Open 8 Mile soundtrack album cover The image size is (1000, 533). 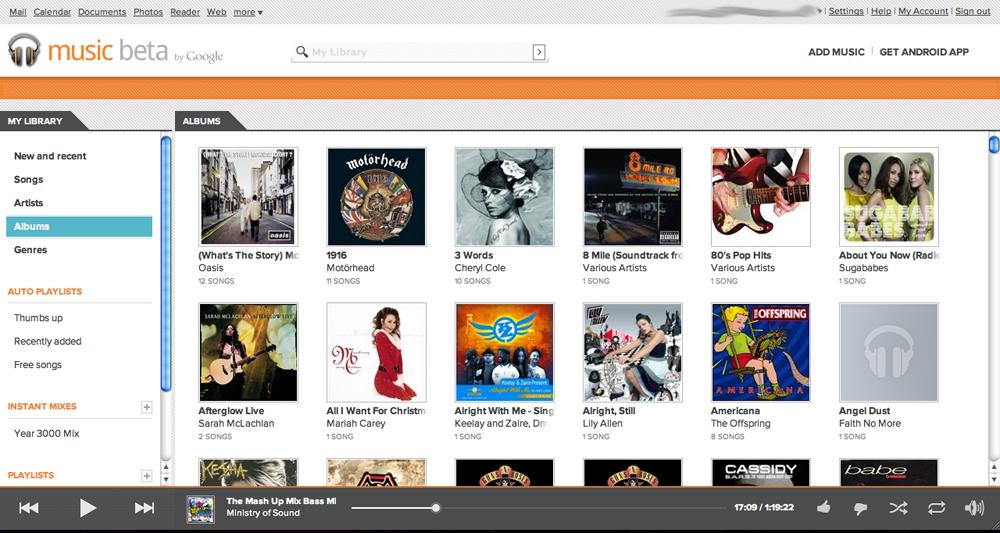tap(633, 196)
